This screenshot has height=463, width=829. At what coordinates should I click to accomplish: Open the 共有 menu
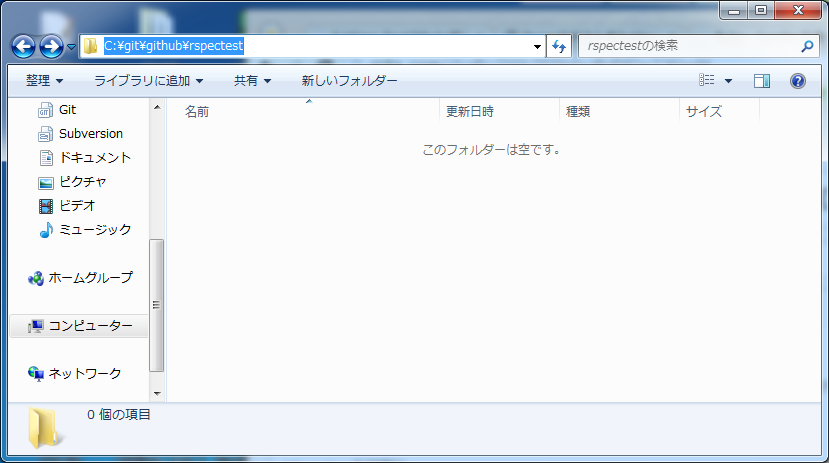[x=253, y=81]
